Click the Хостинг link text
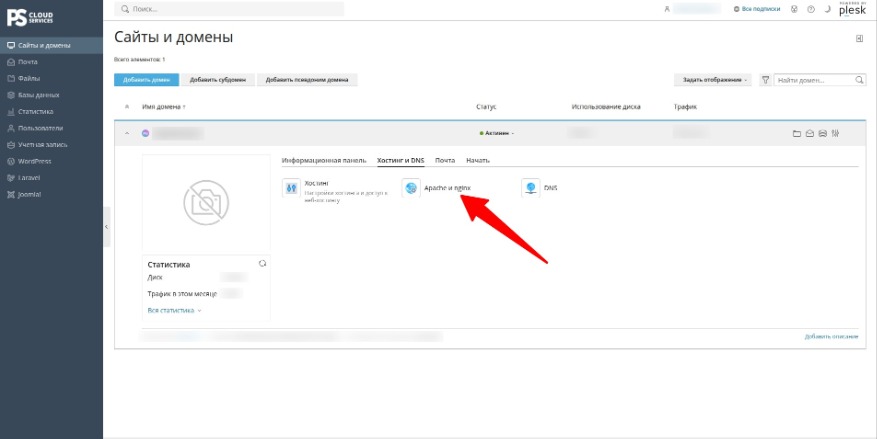The width and height of the screenshot is (877, 439). click(x=316, y=183)
